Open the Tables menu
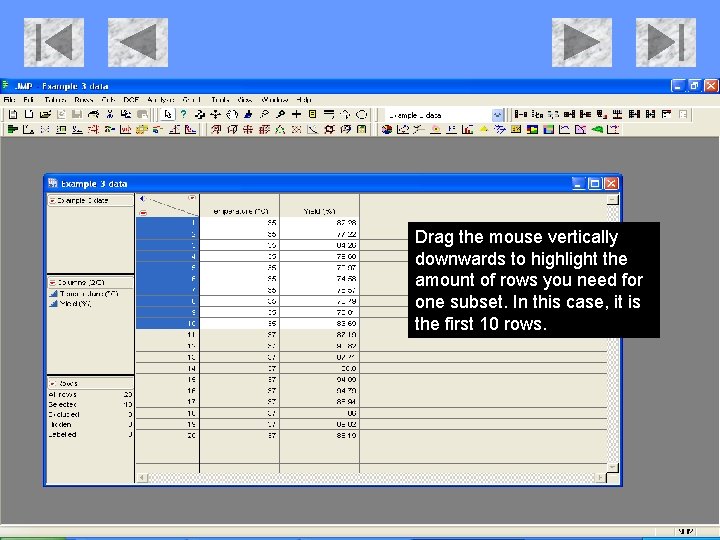Image resolution: width=720 pixels, height=540 pixels. point(55,100)
